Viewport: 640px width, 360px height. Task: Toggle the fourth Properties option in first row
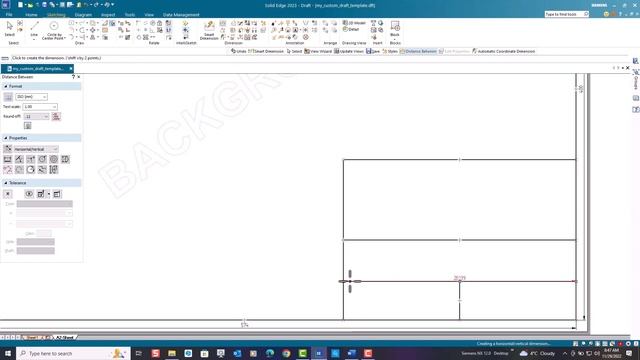(42, 159)
